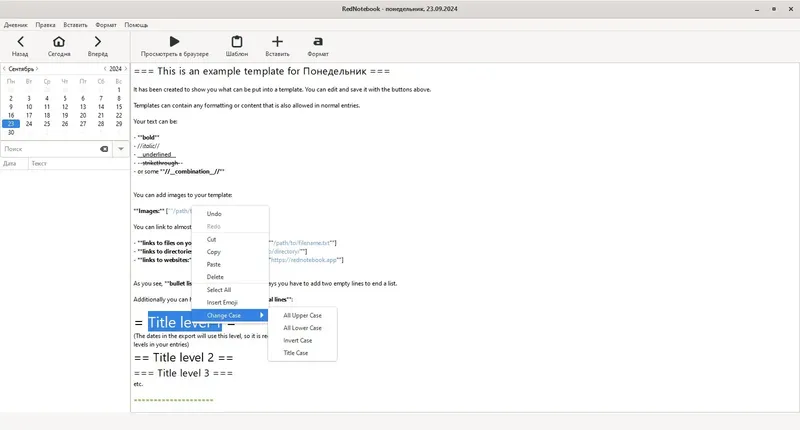This screenshot has width=800, height=430.
Task: Apply Invert Case to selection
Action: pyautogui.click(x=303, y=340)
